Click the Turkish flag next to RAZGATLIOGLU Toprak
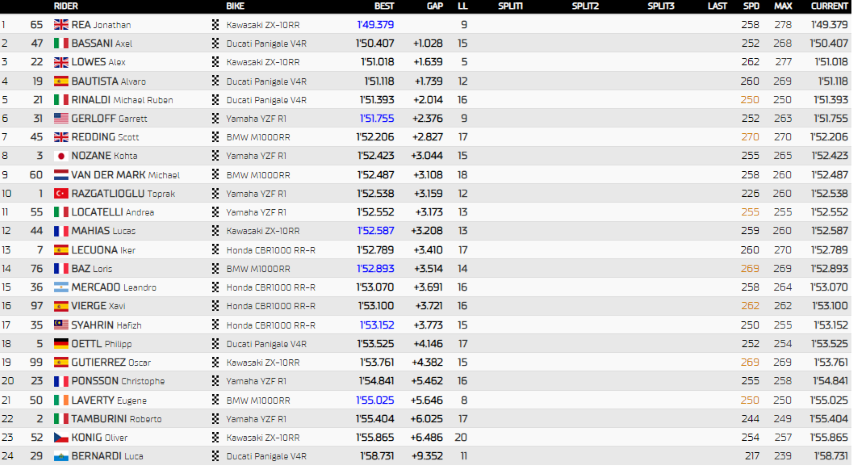 pos(61,193)
